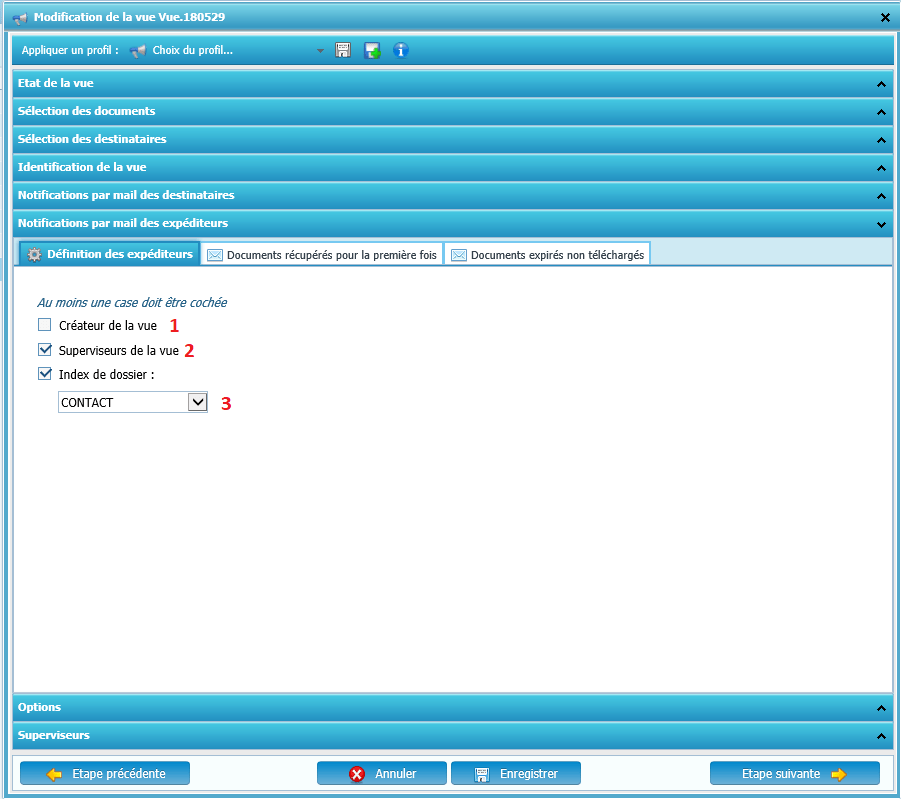Expand the Sélection des destinataires section
This screenshot has height=799, width=901.
pyautogui.click(x=450, y=140)
